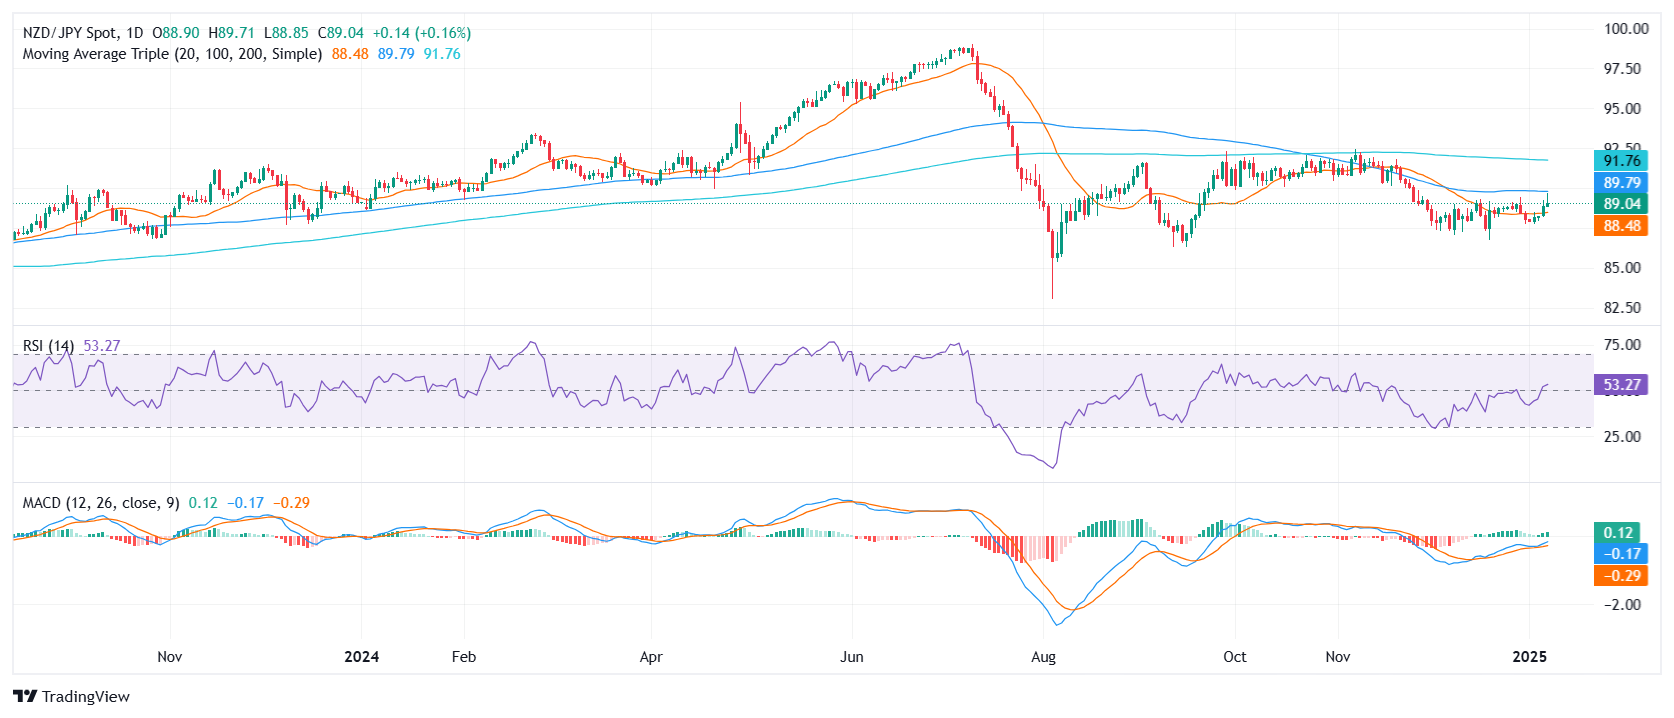Image resolution: width=1674 pixels, height=718 pixels.
Task: Click the TradingView logo icon
Action: (25, 696)
